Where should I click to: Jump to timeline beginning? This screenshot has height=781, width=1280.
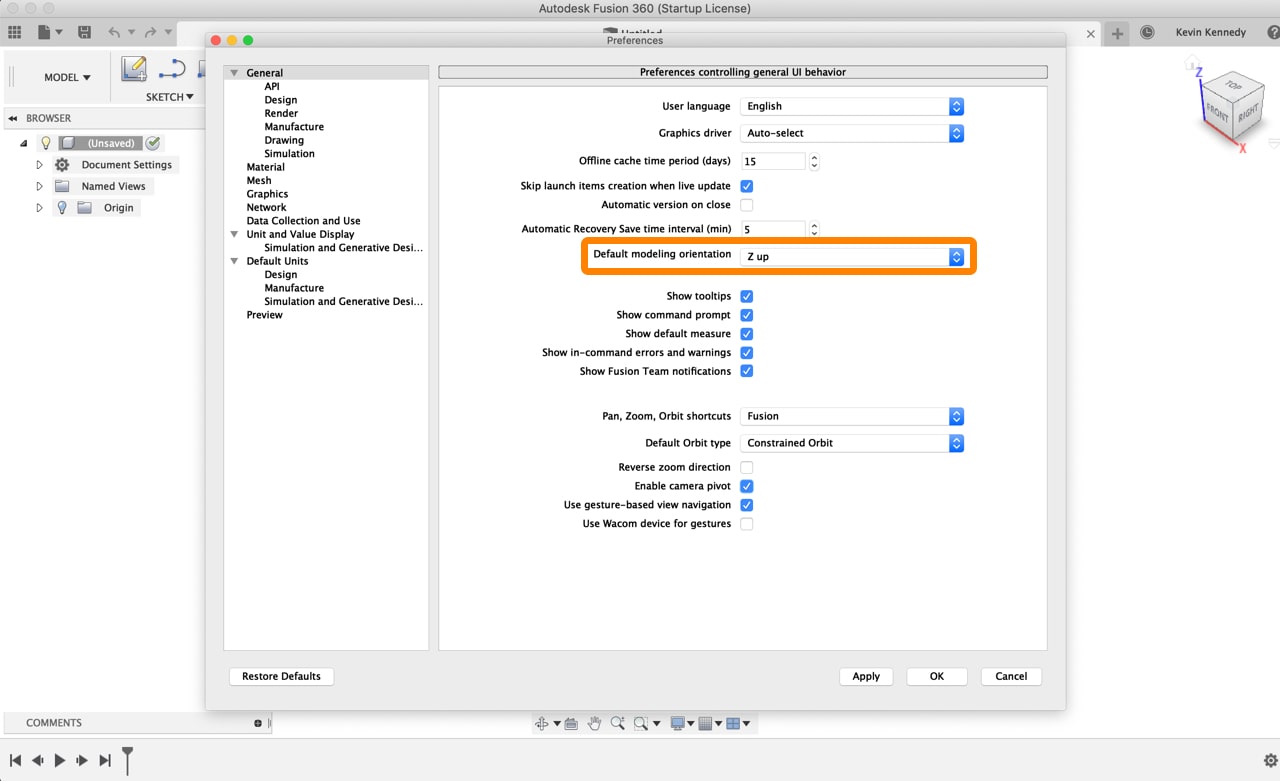15,760
